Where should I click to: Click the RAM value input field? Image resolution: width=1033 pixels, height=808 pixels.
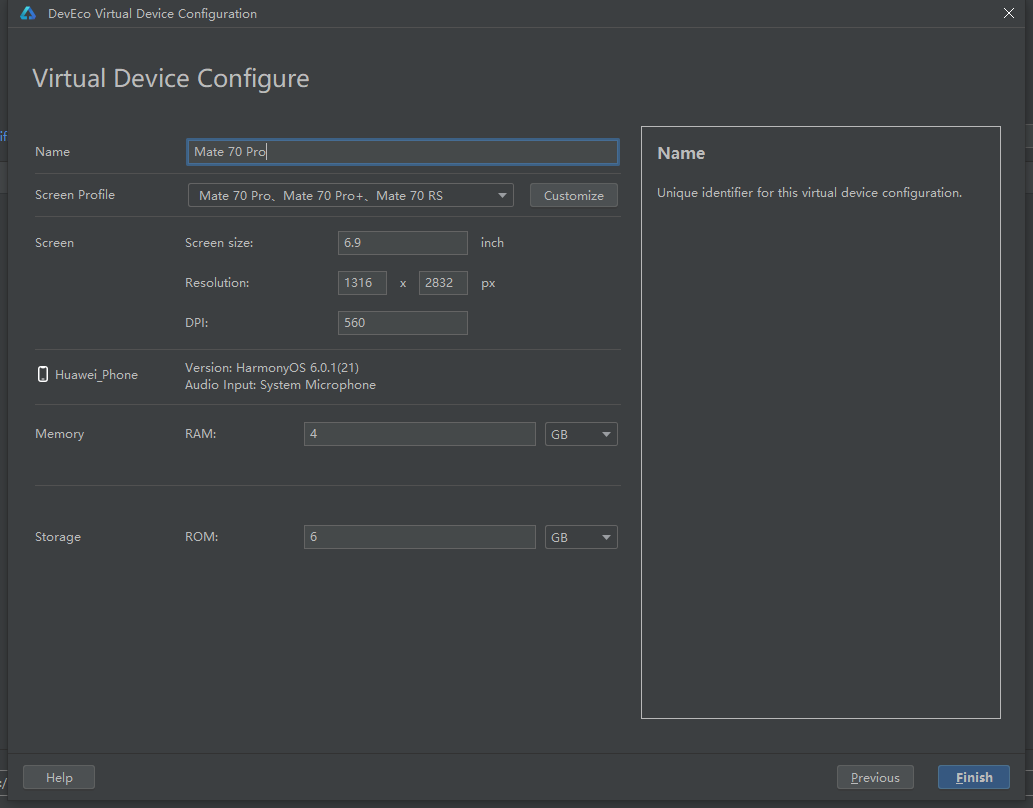(x=420, y=434)
